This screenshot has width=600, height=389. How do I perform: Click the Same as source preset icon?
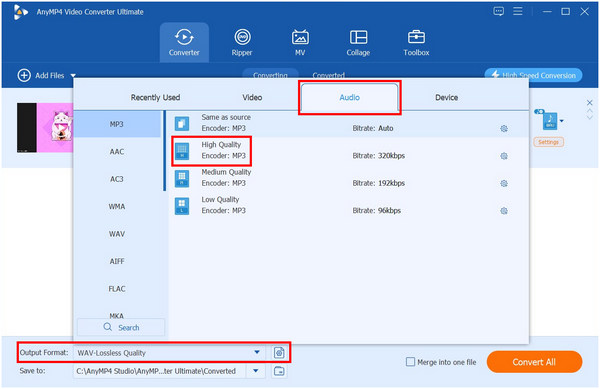(x=182, y=124)
